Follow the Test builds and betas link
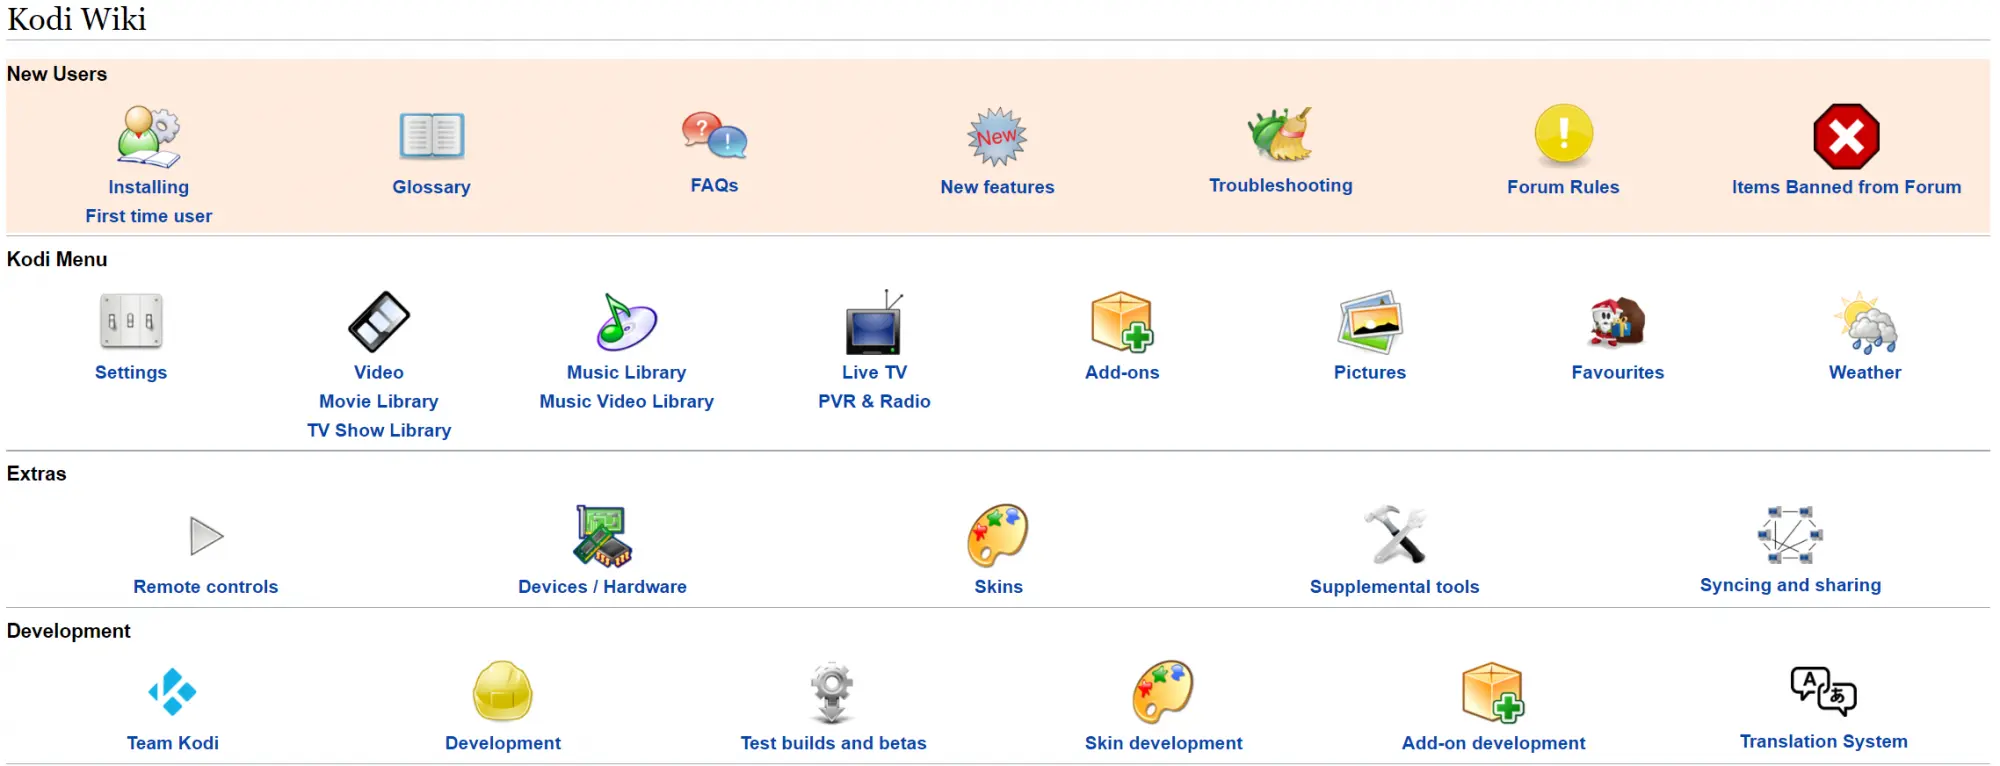This screenshot has height=766, width=2000. coord(833,743)
